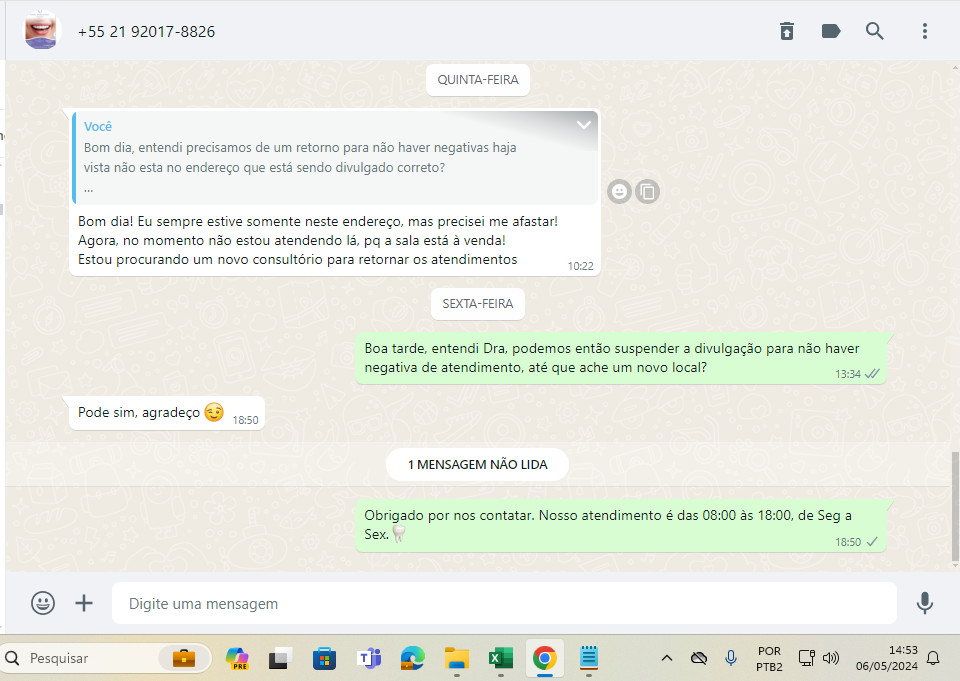Screen dimensions: 960x681
Task: Open network settings tray icon
Action: [806, 658]
